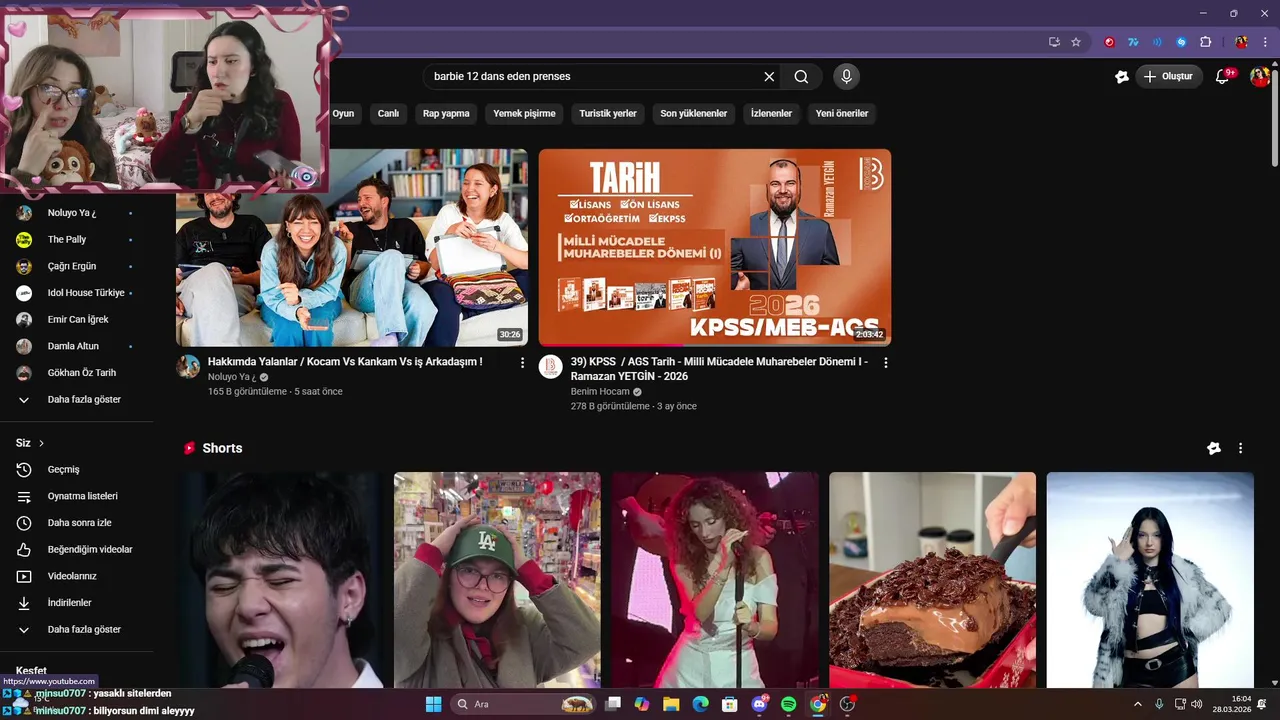Bookmark this page with the star icon
This screenshot has height=720, width=1280.
pos(1076,42)
